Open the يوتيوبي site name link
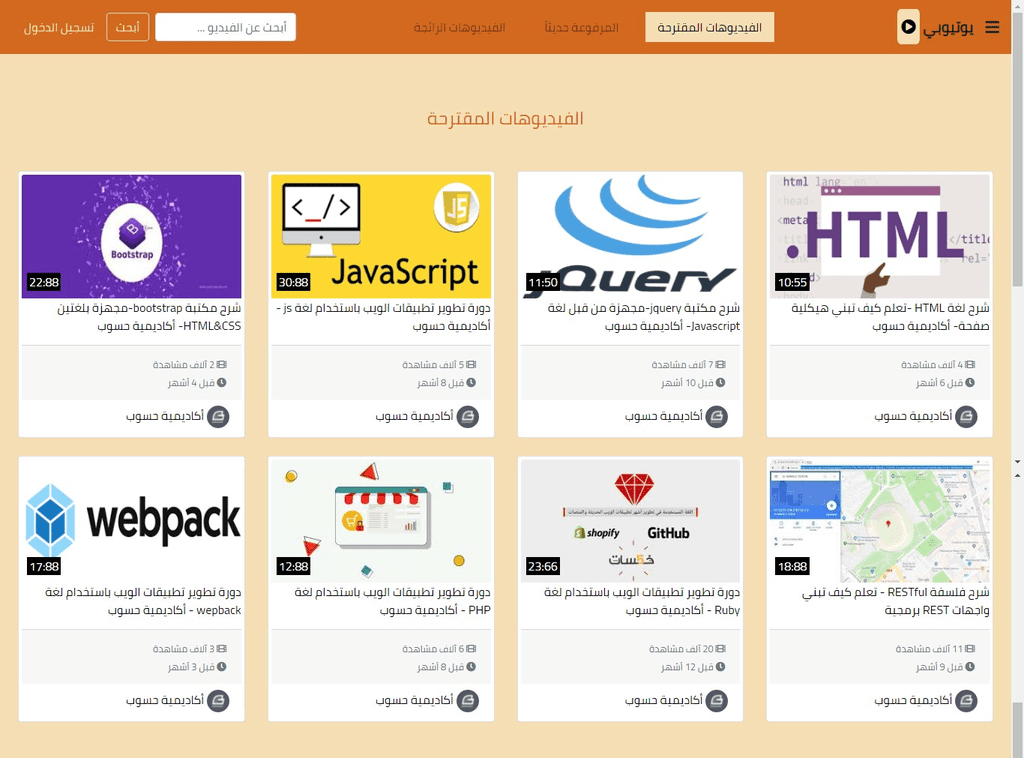1024x758 pixels. [x=948, y=27]
